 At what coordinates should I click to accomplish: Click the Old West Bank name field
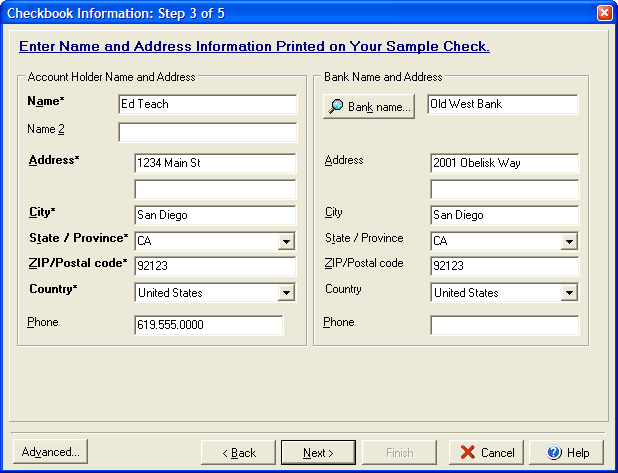point(502,104)
